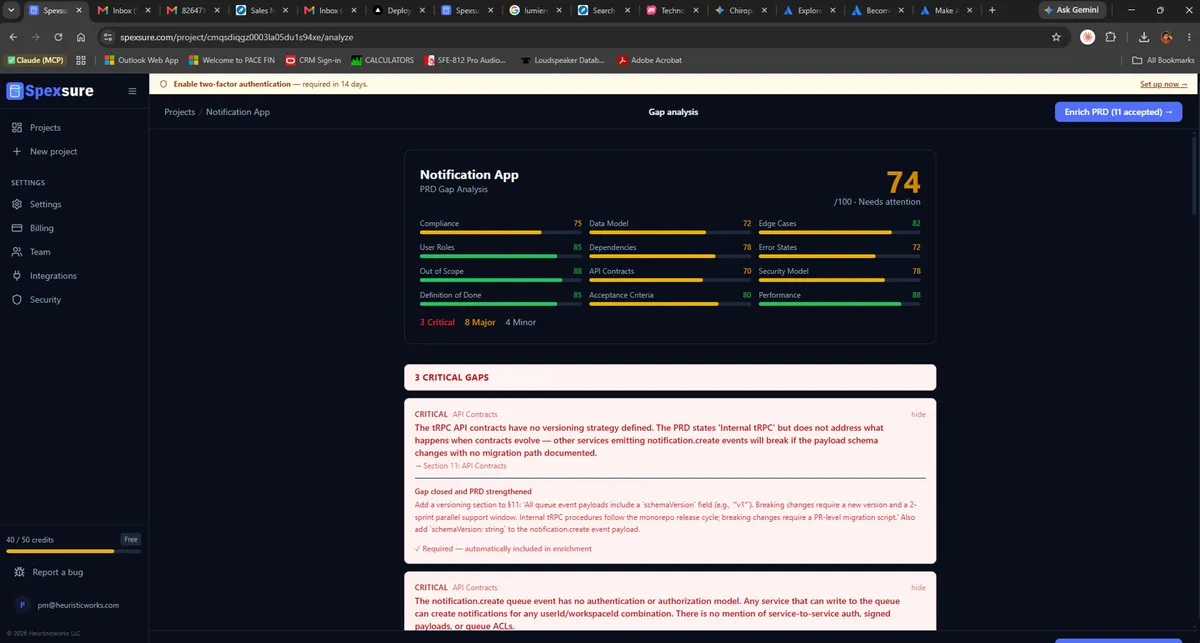This screenshot has width=1200, height=643.
Task: Hide the queue authentication critical gap card
Action: [x=918, y=588]
